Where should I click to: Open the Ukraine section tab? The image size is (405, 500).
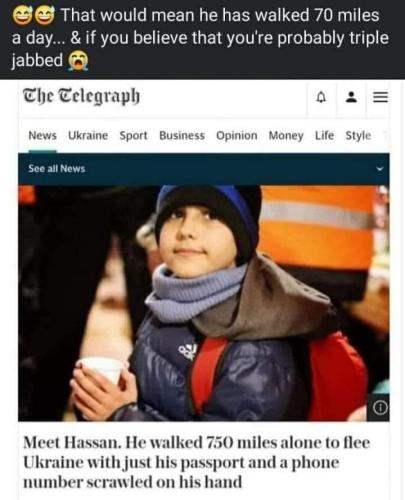click(88, 136)
